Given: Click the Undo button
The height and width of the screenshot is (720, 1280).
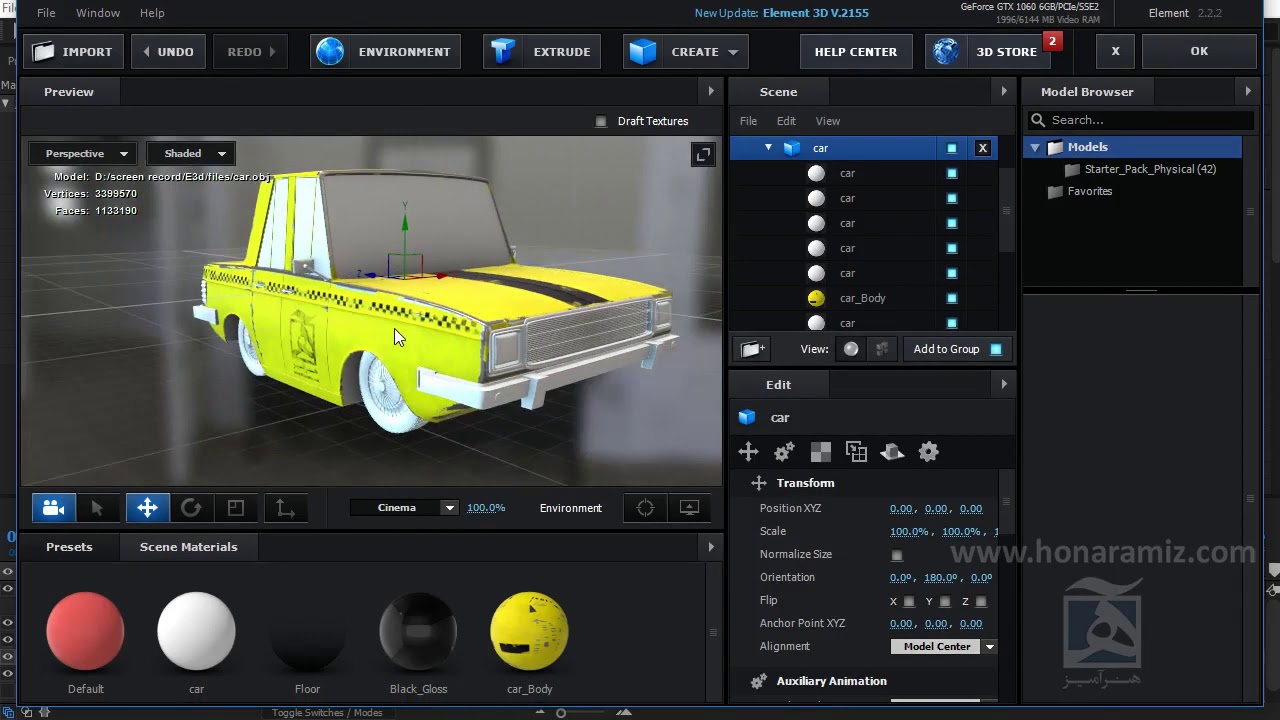Looking at the screenshot, I should point(168,51).
